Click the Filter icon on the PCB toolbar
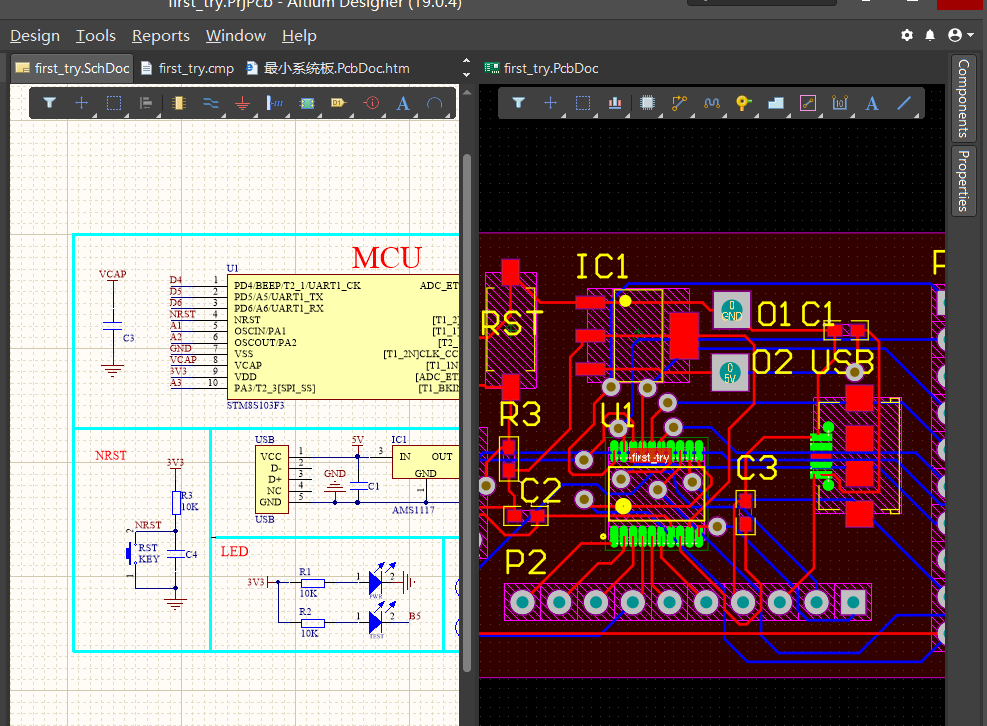987x726 pixels. 517,102
